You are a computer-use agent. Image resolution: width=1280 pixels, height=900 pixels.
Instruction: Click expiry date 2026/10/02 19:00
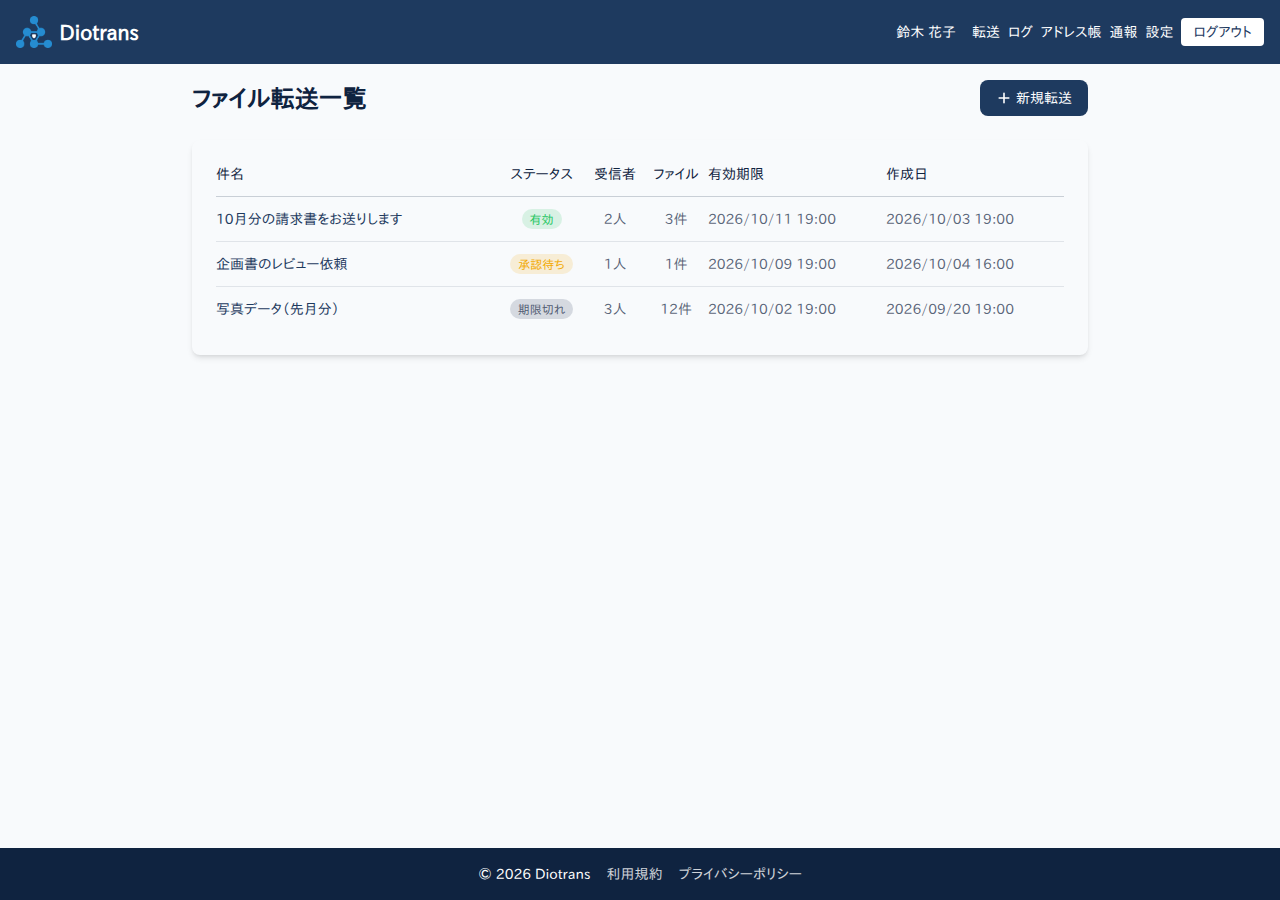click(x=772, y=309)
